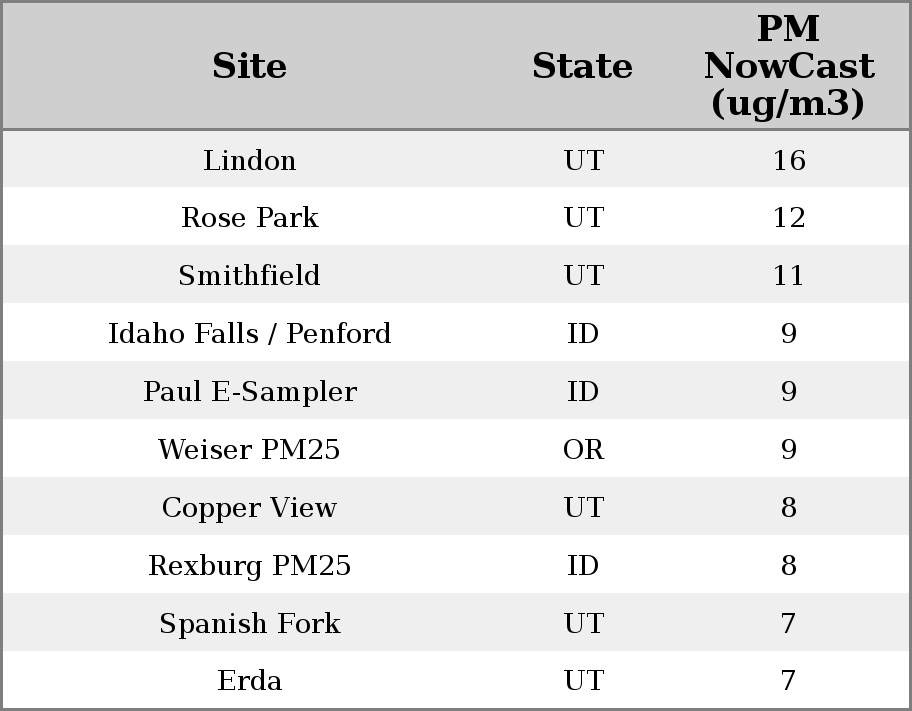The width and height of the screenshot is (912, 711).
Task: Select Paul E-Sampler site name
Action: click(249, 391)
